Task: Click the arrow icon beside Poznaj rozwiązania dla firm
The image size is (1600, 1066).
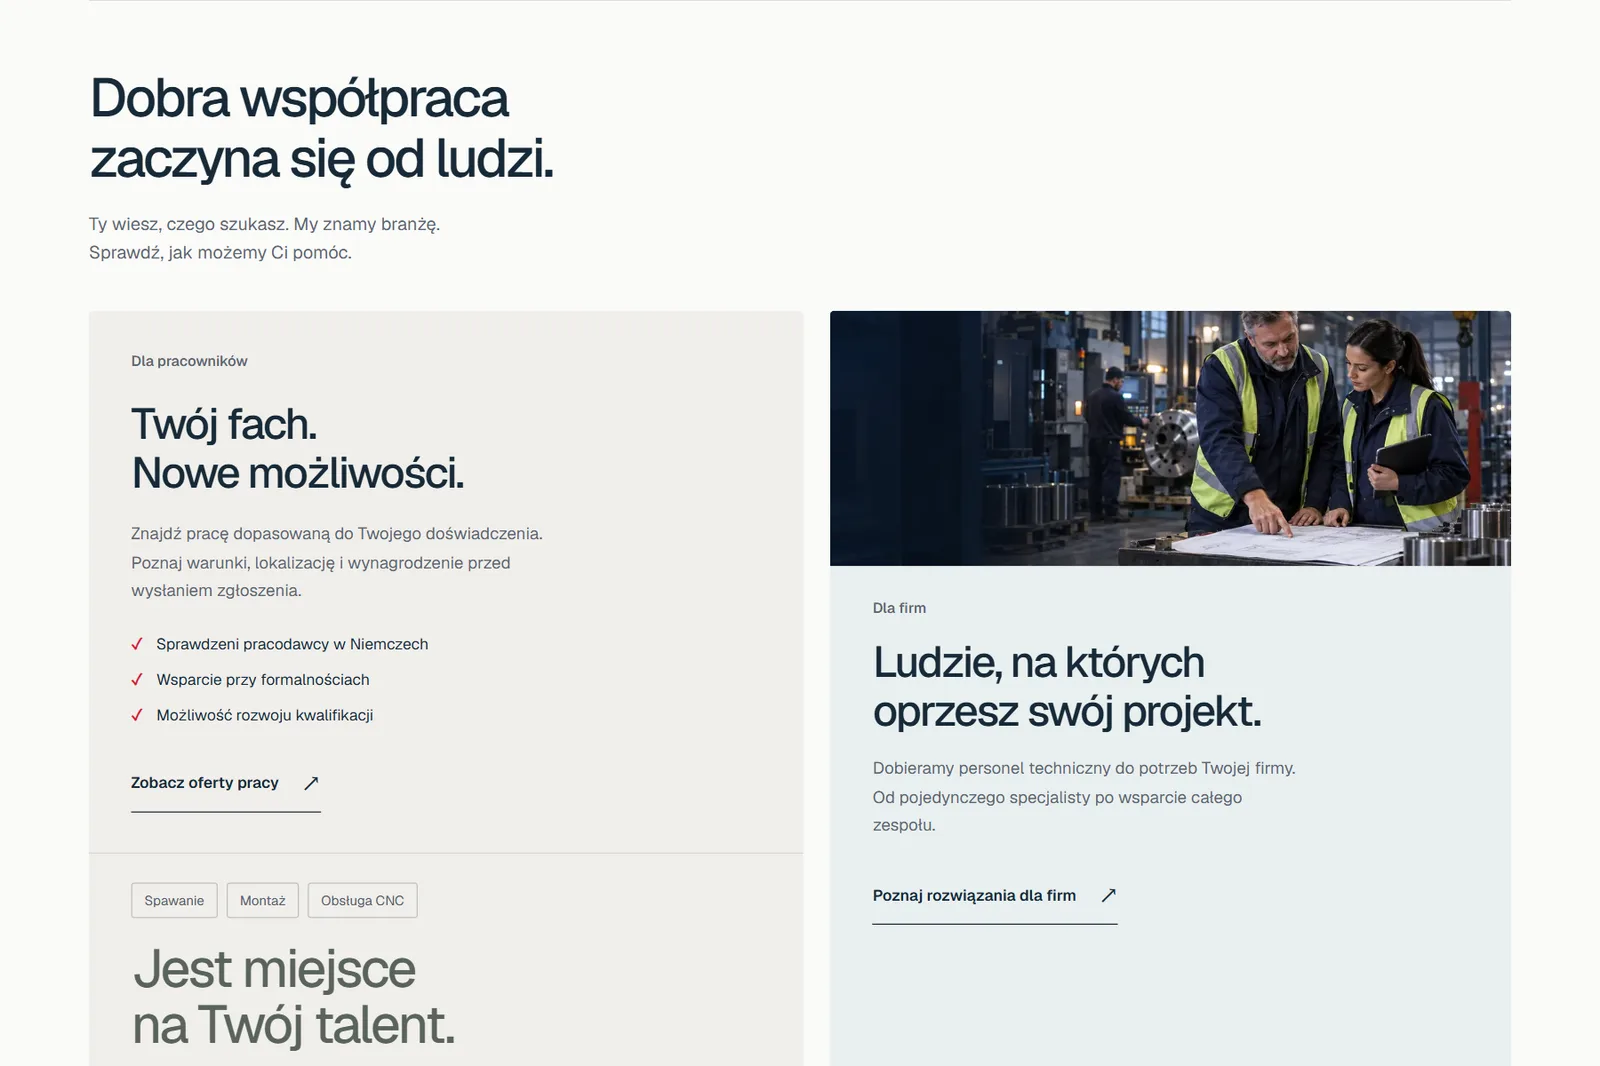Action: (1108, 895)
